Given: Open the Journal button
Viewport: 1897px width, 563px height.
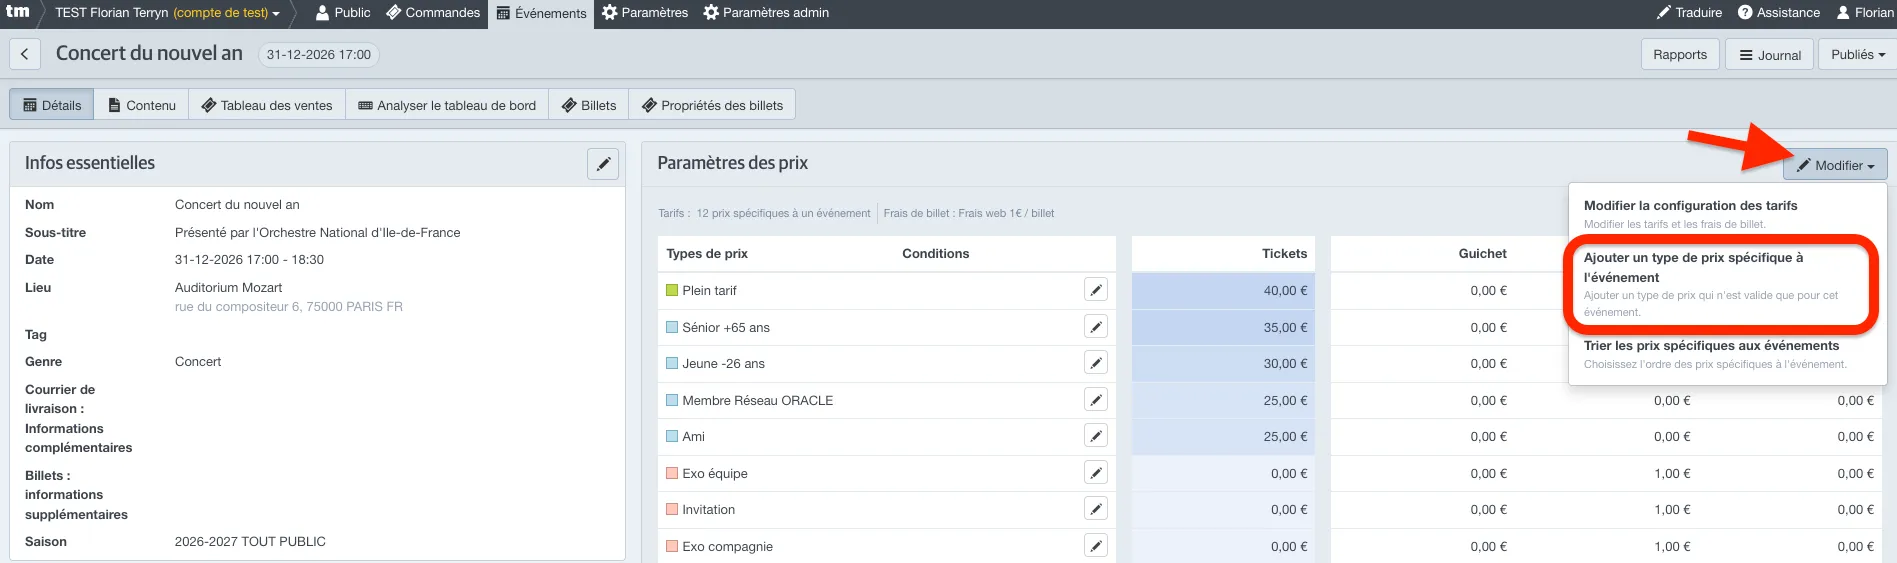Looking at the screenshot, I should click(x=1770, y=55).
